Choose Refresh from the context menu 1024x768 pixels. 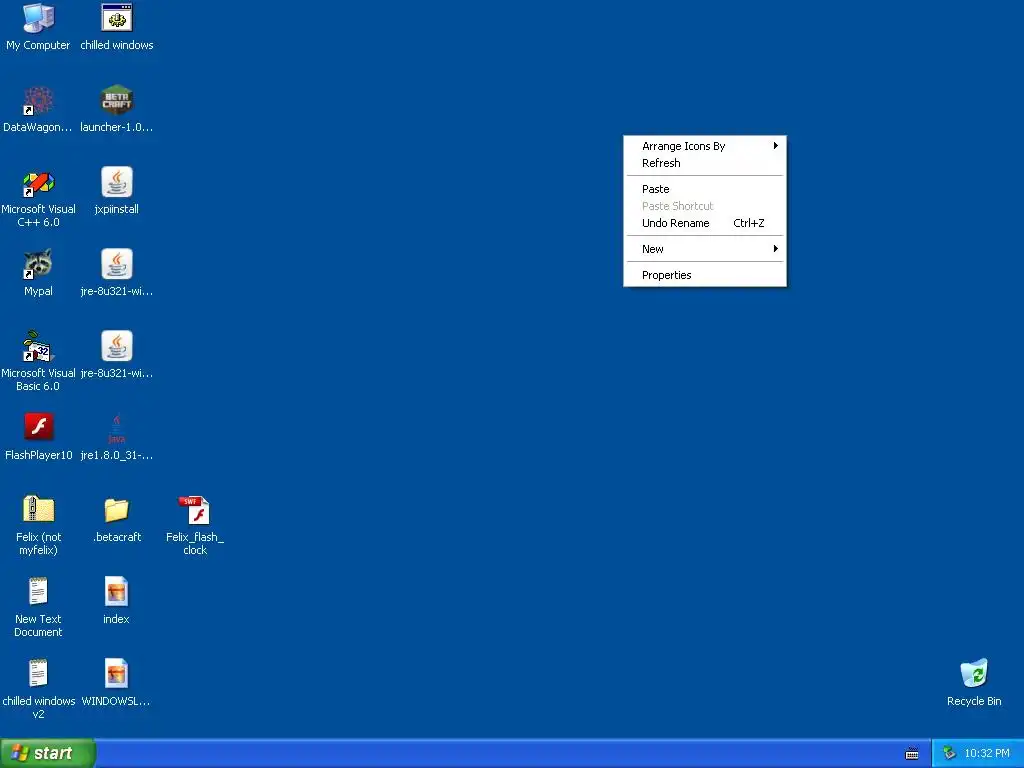(x=705, y=163)
